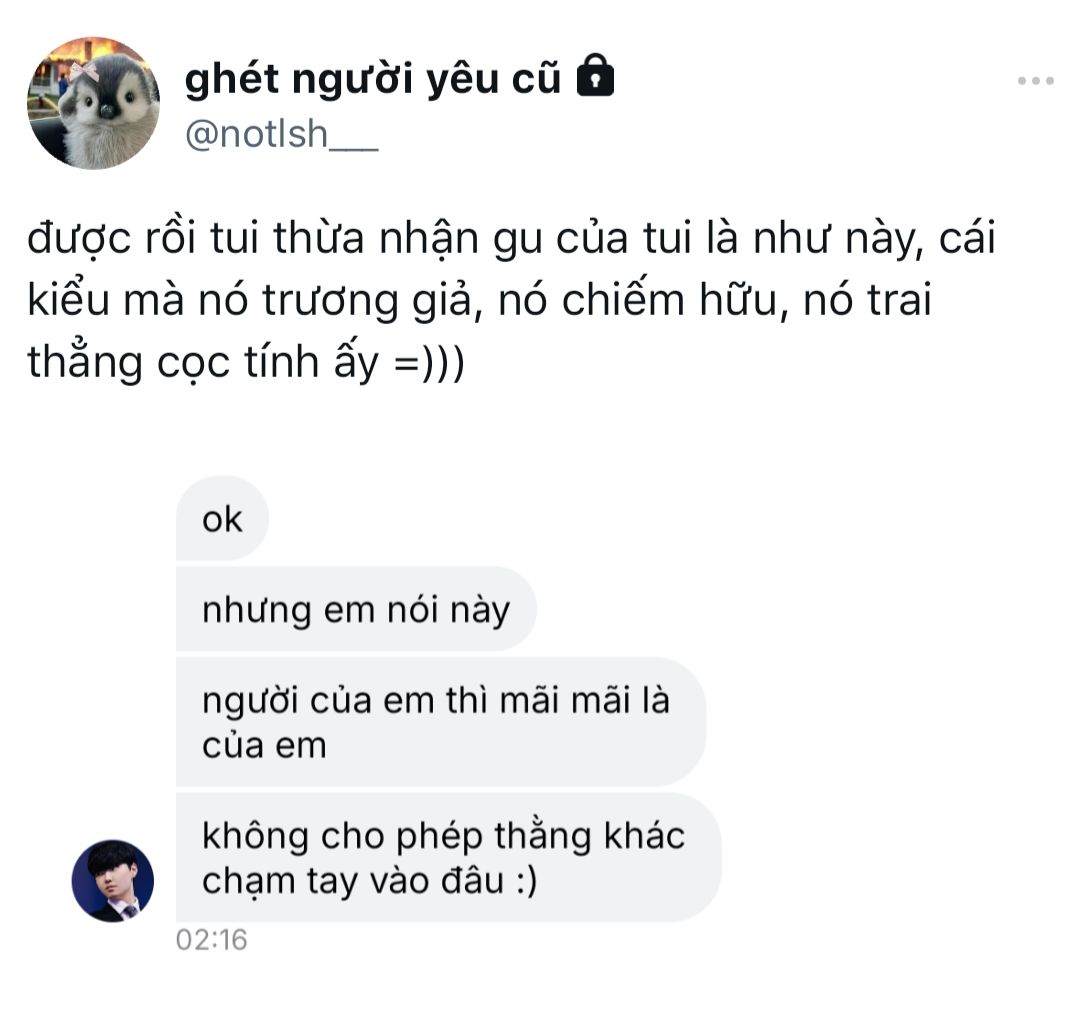Click the @notlsh__ handle

(282, 134)
